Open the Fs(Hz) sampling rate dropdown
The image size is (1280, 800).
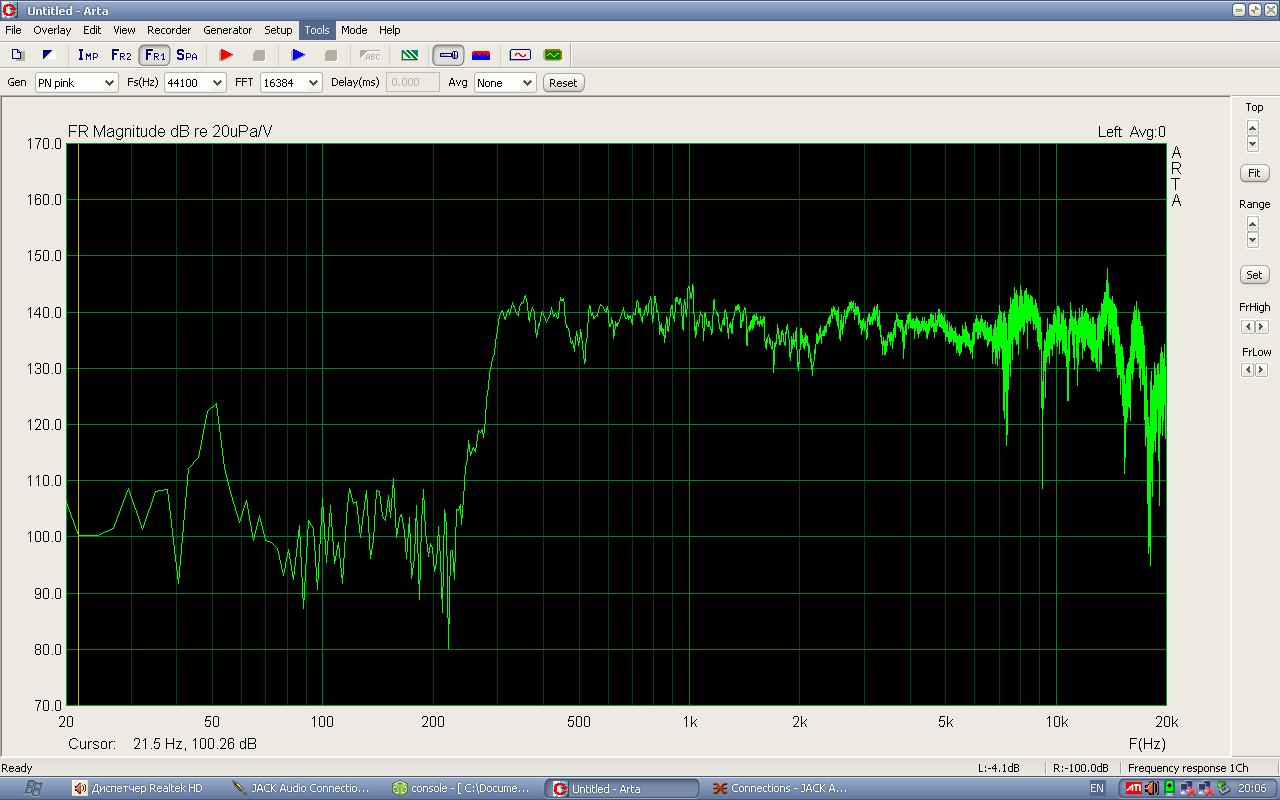tap(195, 83)
